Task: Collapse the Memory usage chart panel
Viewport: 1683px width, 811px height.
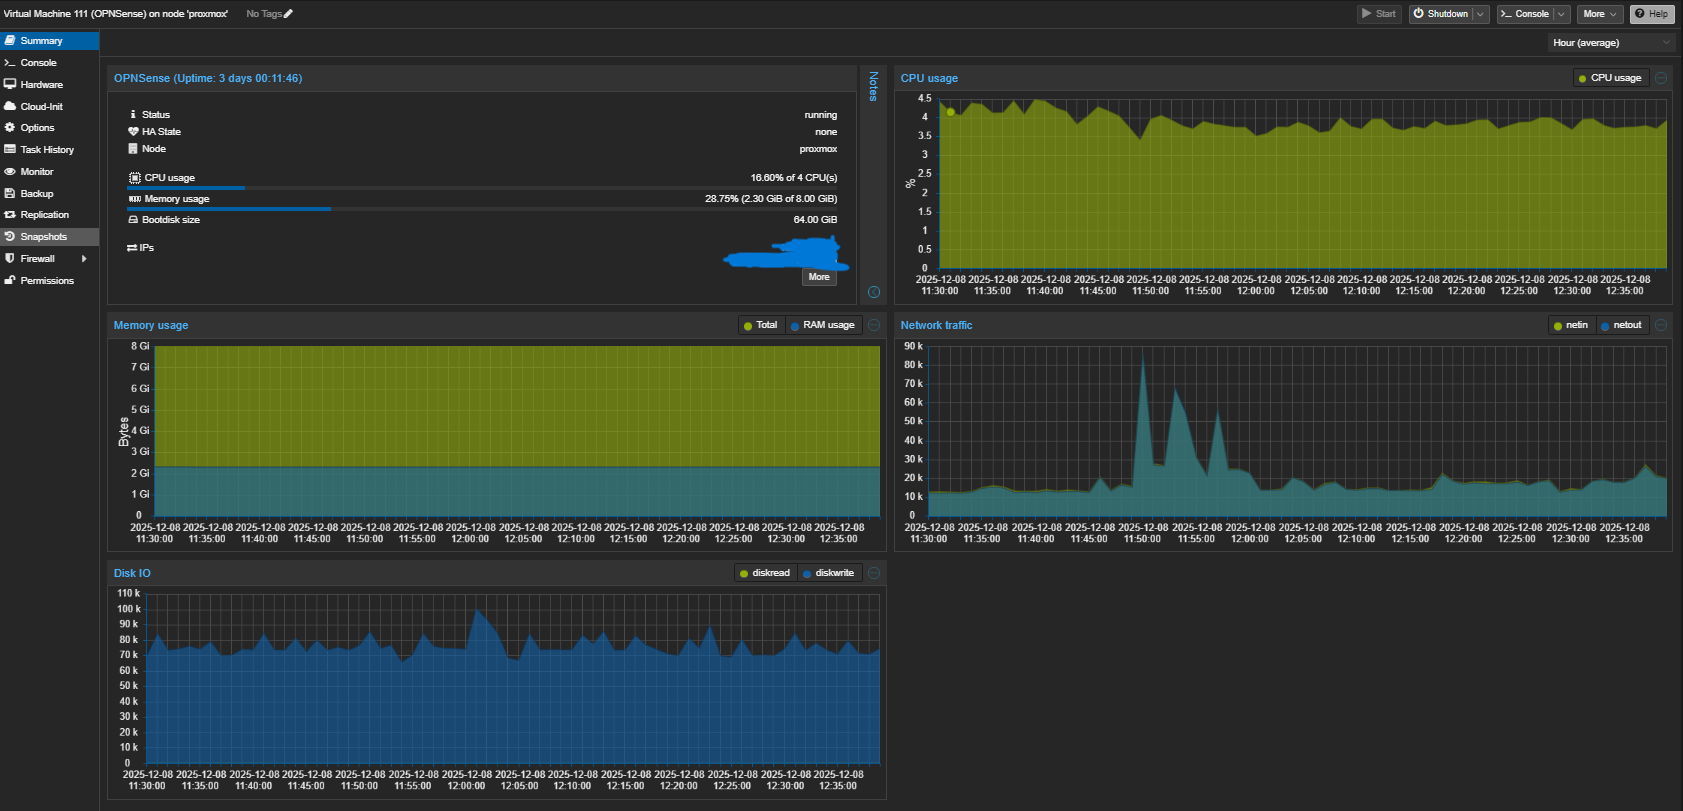Action: 874,325
